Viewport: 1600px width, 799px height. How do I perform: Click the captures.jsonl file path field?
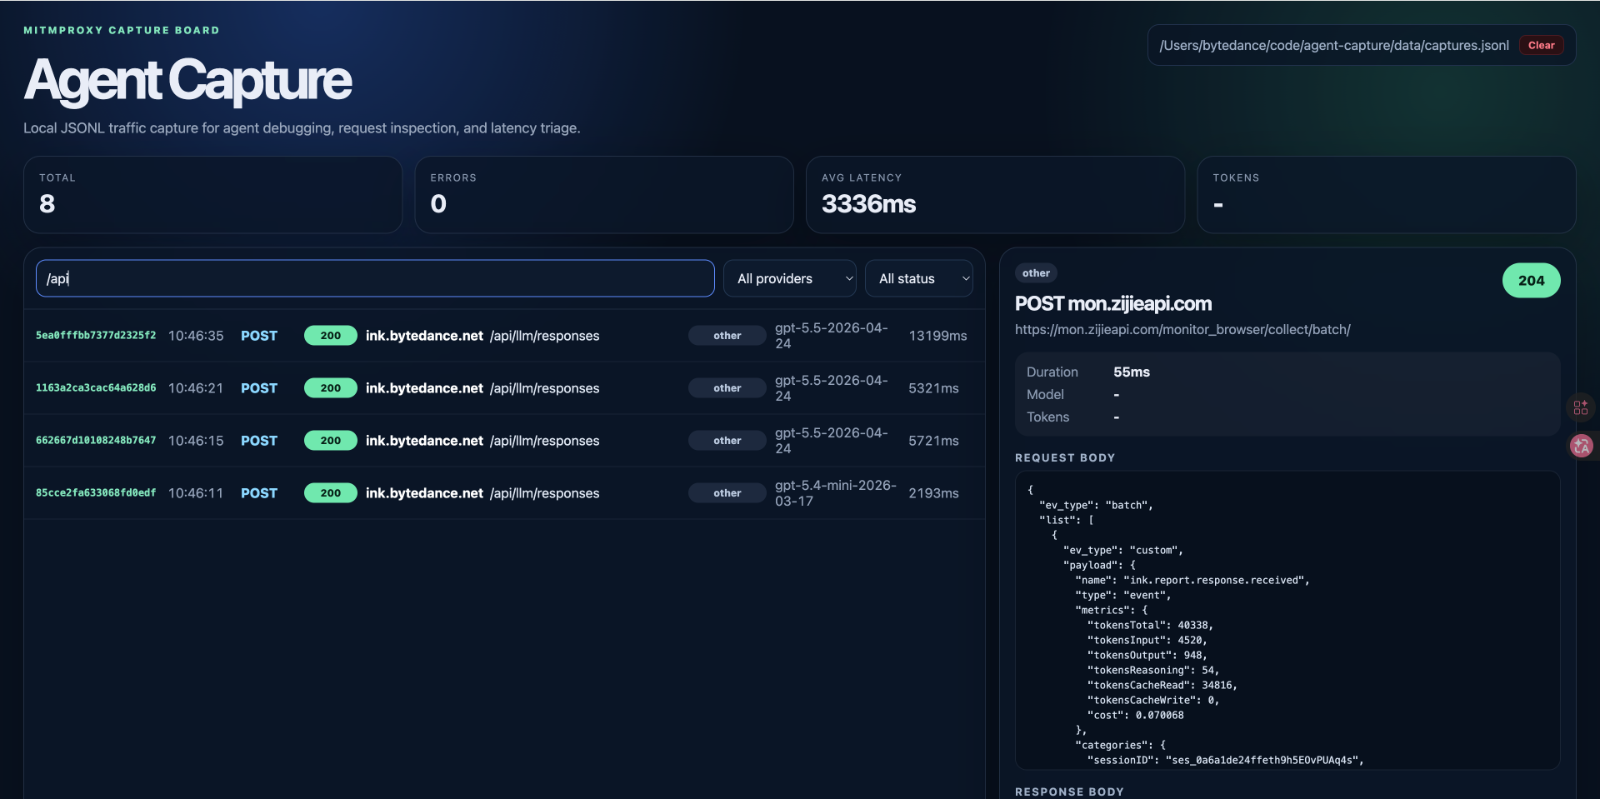tap(1334, 45)
